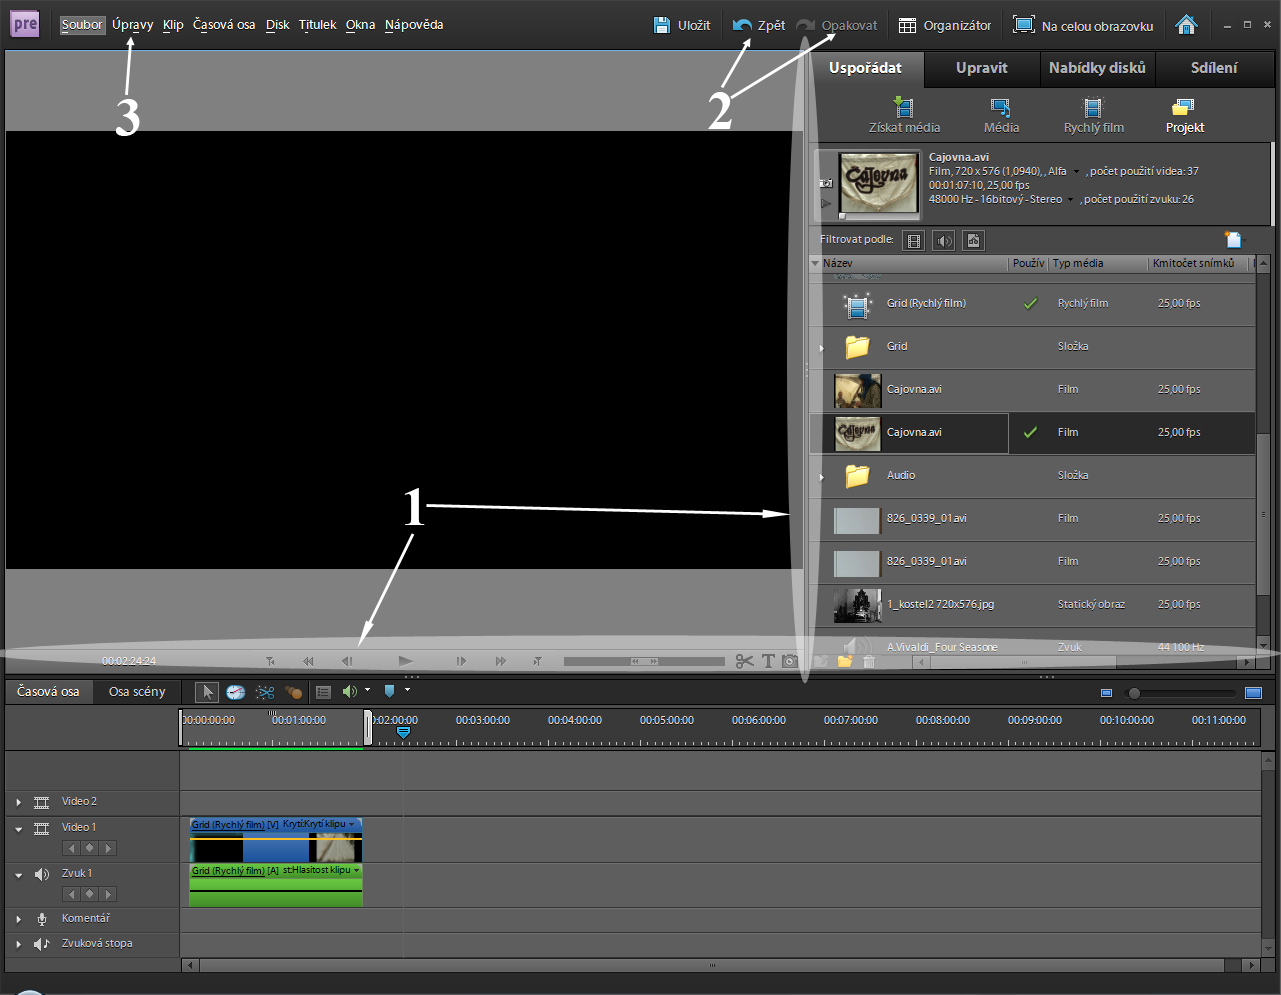Click the Properties icon next to Time Stretch
Screen dimensions: 1281x995
tap(265, 692)
